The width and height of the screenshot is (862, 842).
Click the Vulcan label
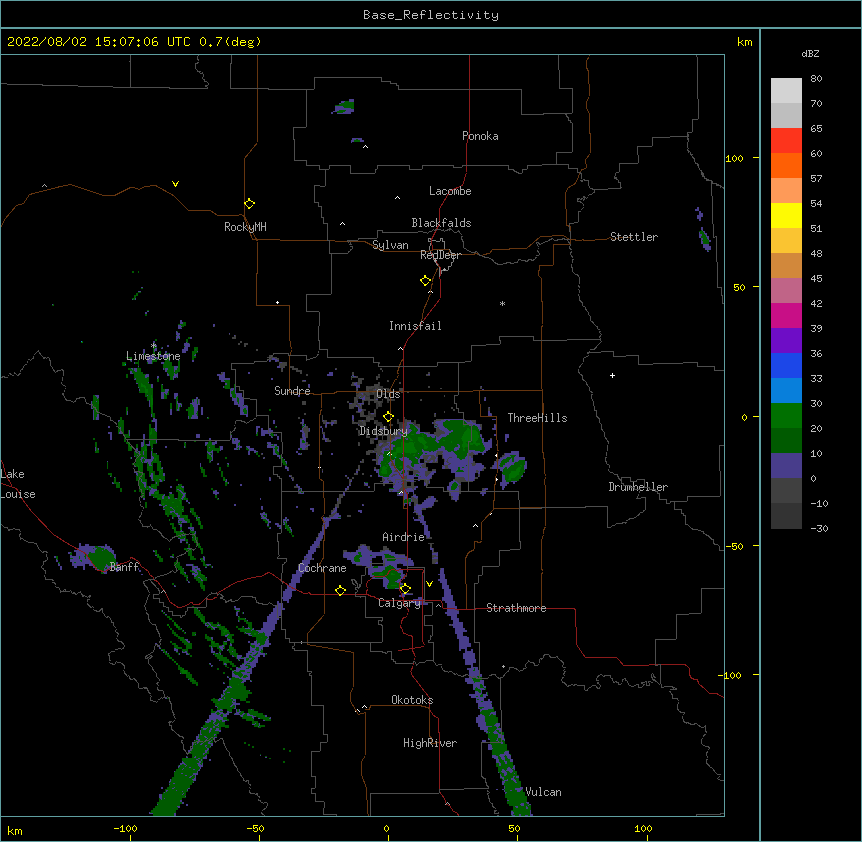click(543, 792)
